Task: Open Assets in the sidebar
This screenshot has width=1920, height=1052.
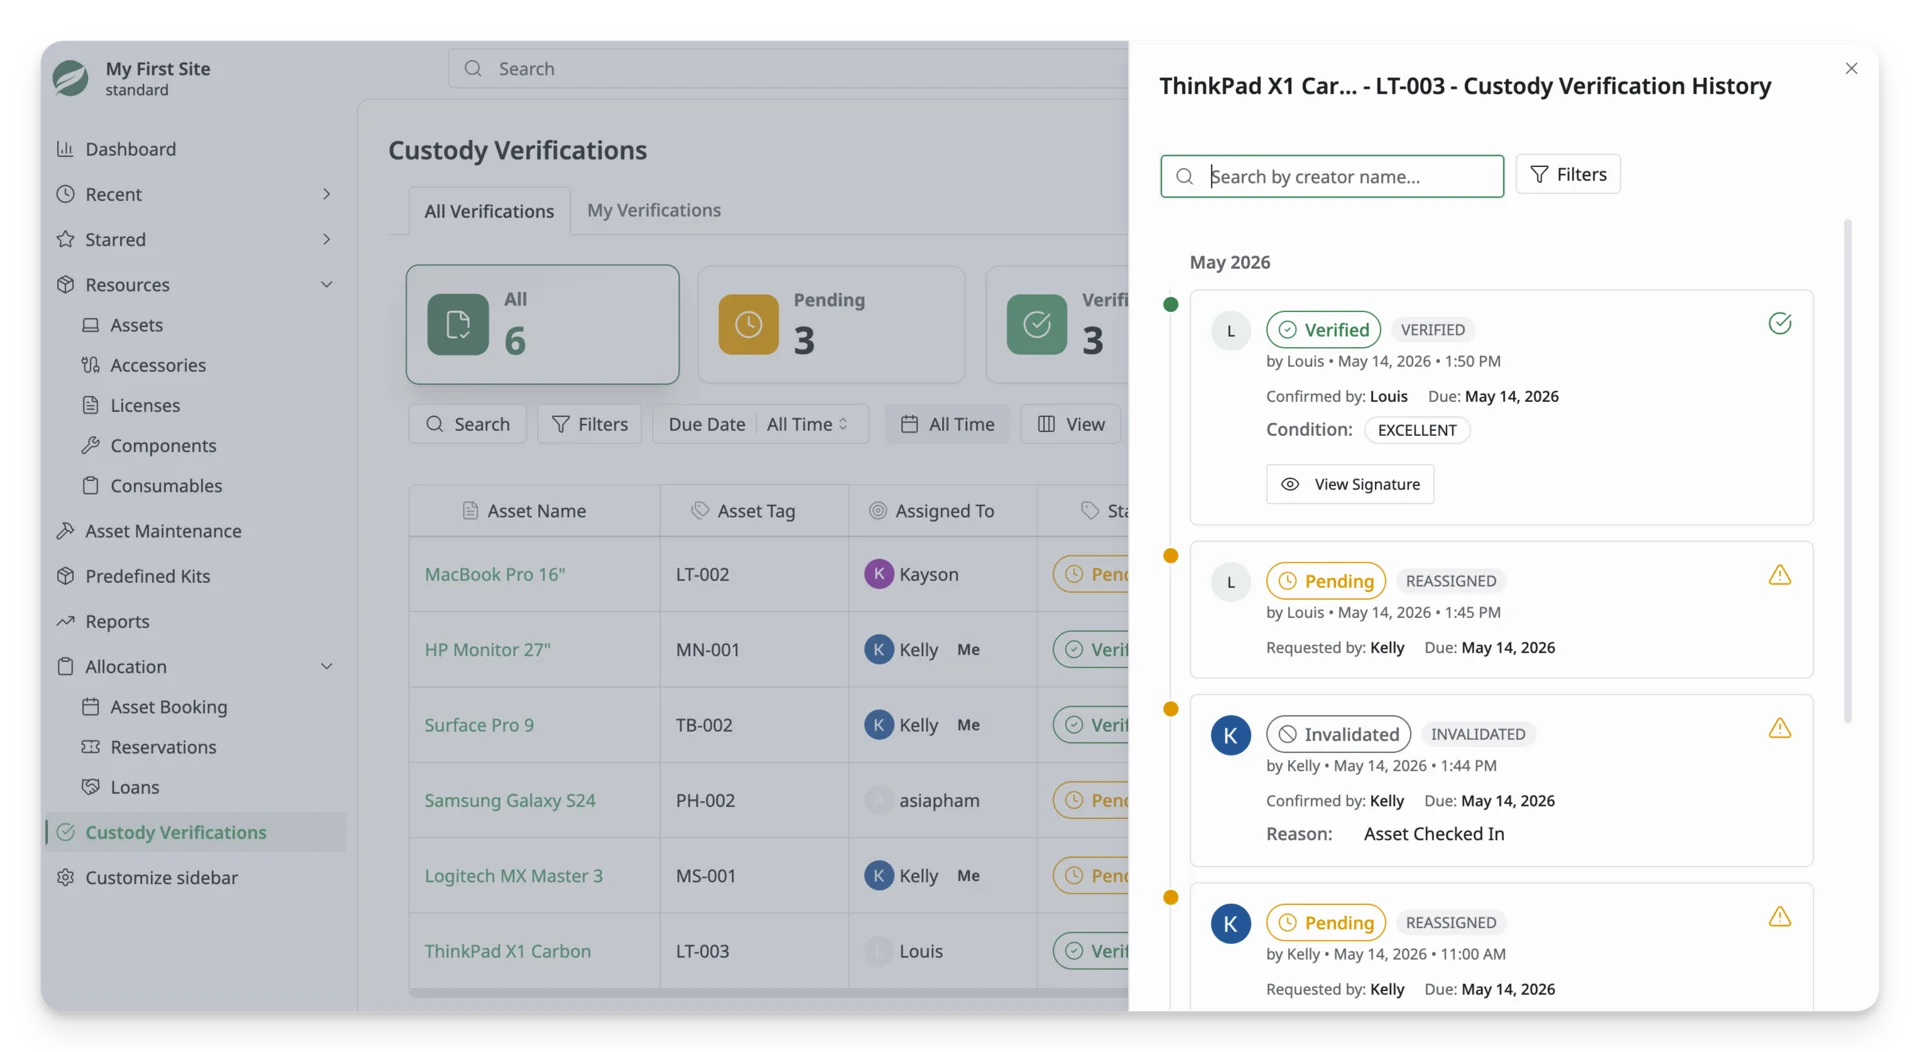Action: [136, 325]
